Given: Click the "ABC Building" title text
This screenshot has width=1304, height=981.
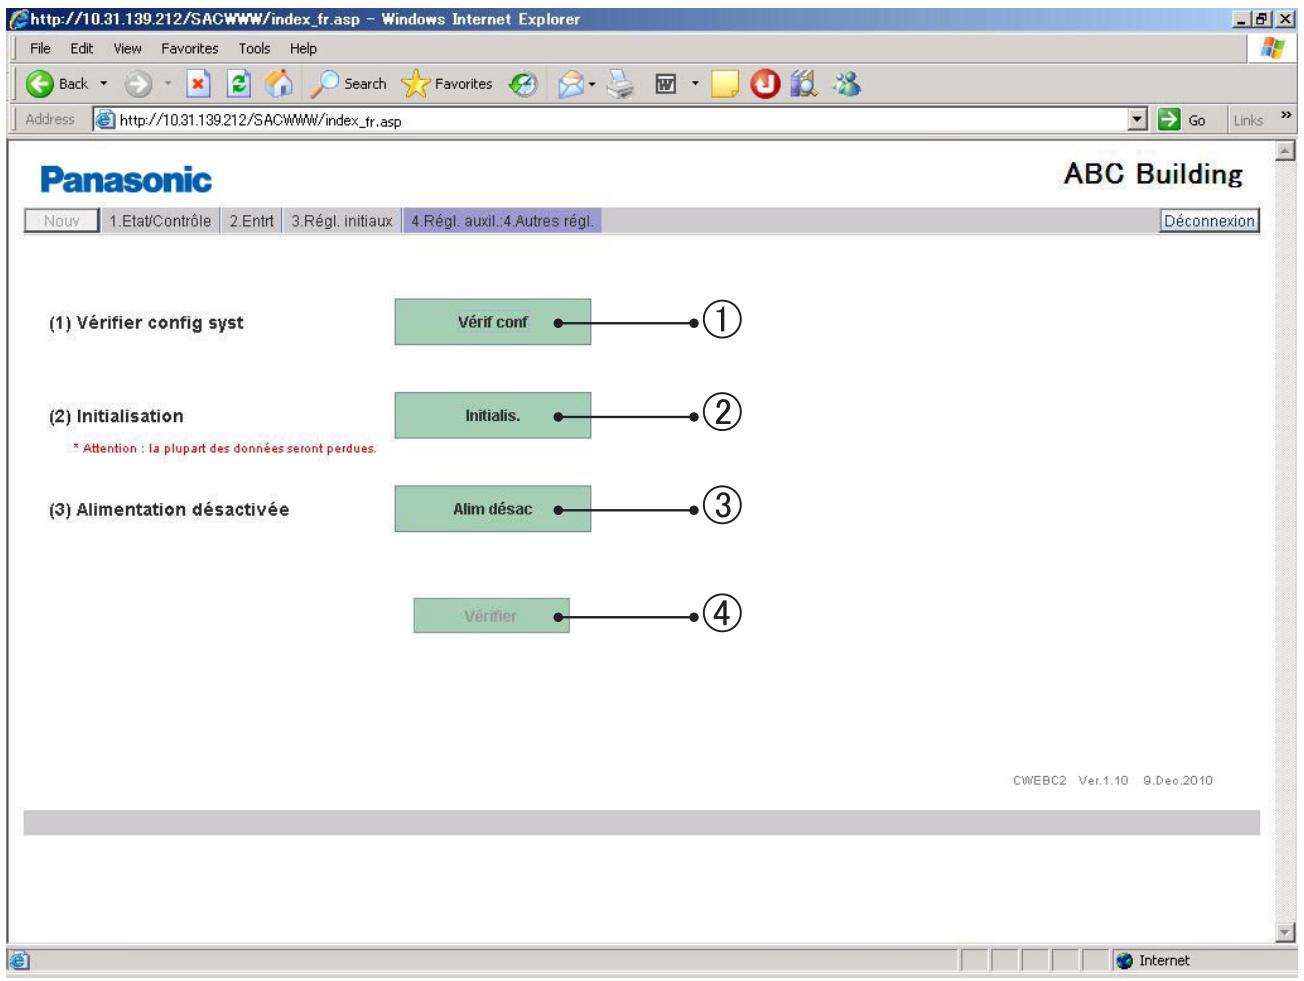Looking at the screenshot, I should pos(1153,174).
